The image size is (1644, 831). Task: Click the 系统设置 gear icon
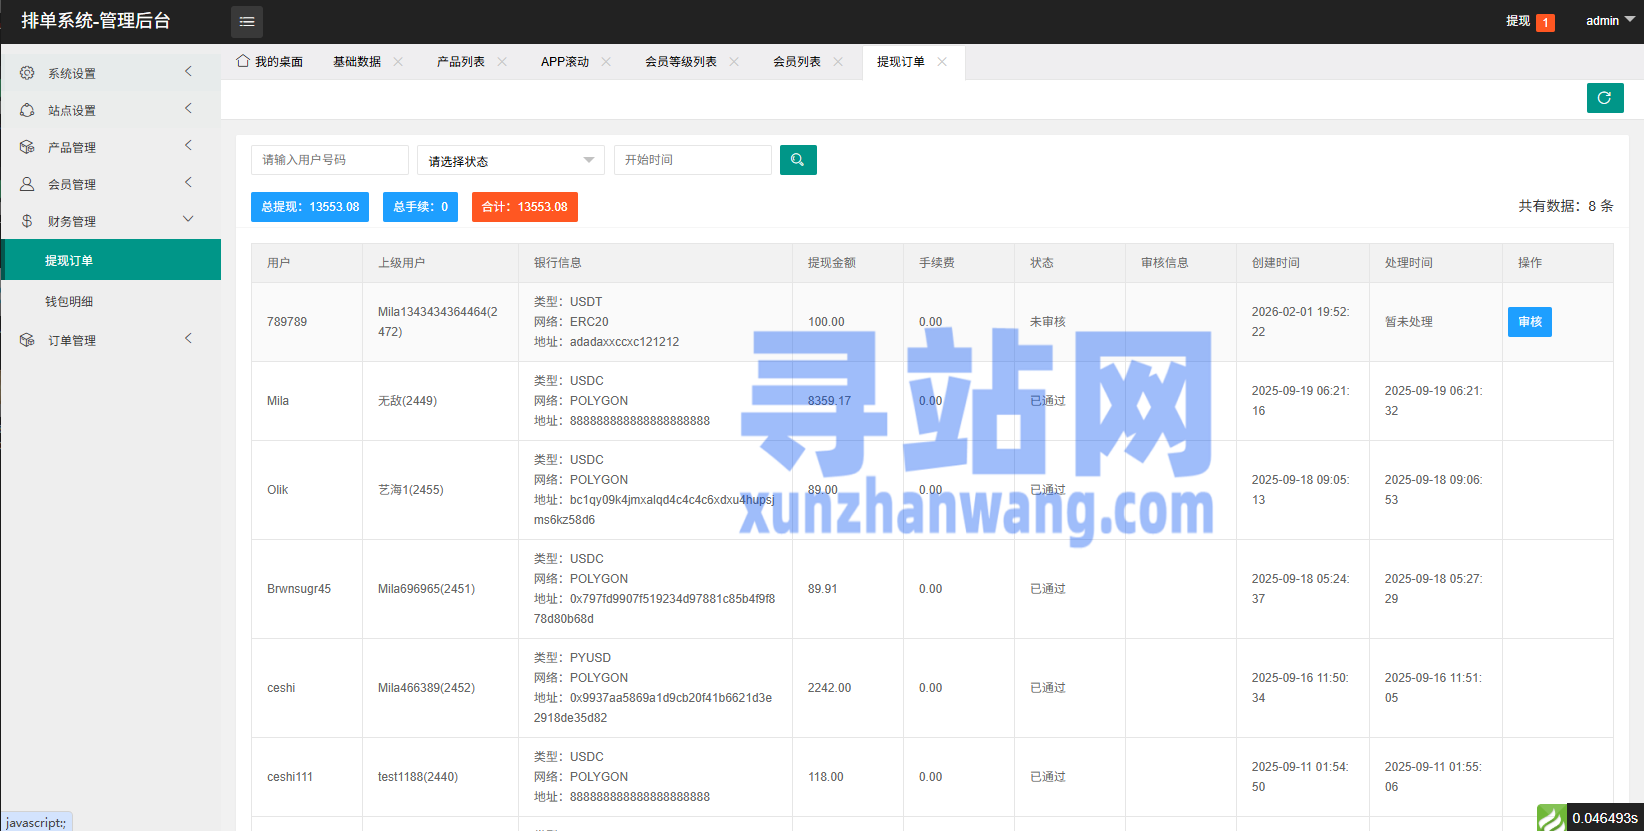27,73
